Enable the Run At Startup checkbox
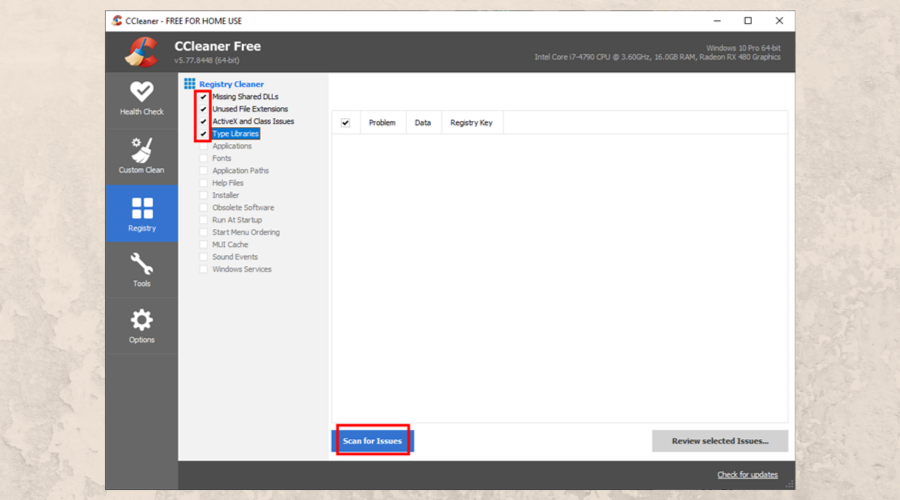900x500 pixels. point(204,220)
